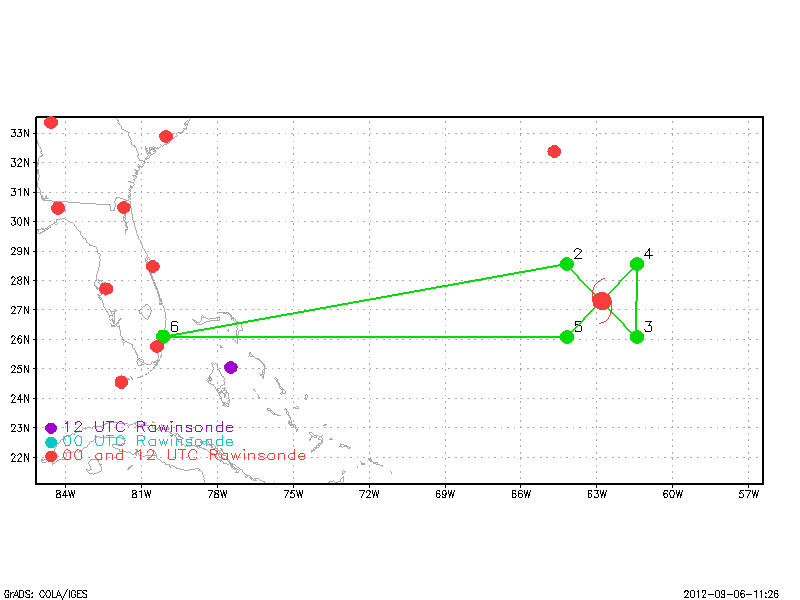
Task: Click red station dot on coast near 33N 80W
Action: click(166, 136)
